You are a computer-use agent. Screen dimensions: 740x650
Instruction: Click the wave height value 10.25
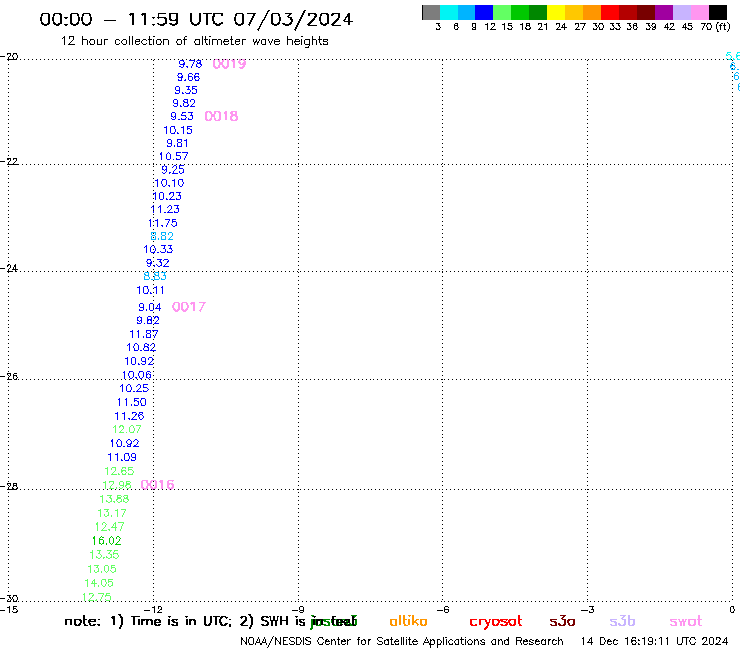(x=134, y=388)
